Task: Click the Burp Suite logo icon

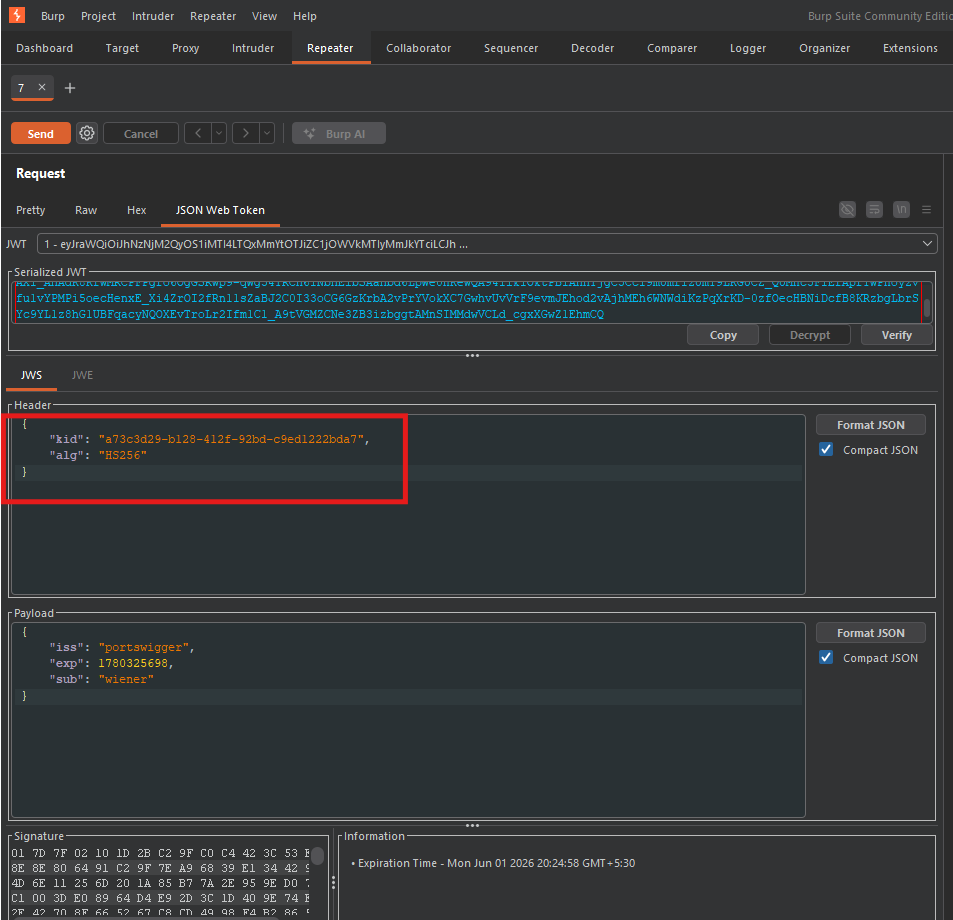Action: click(16, 15)
